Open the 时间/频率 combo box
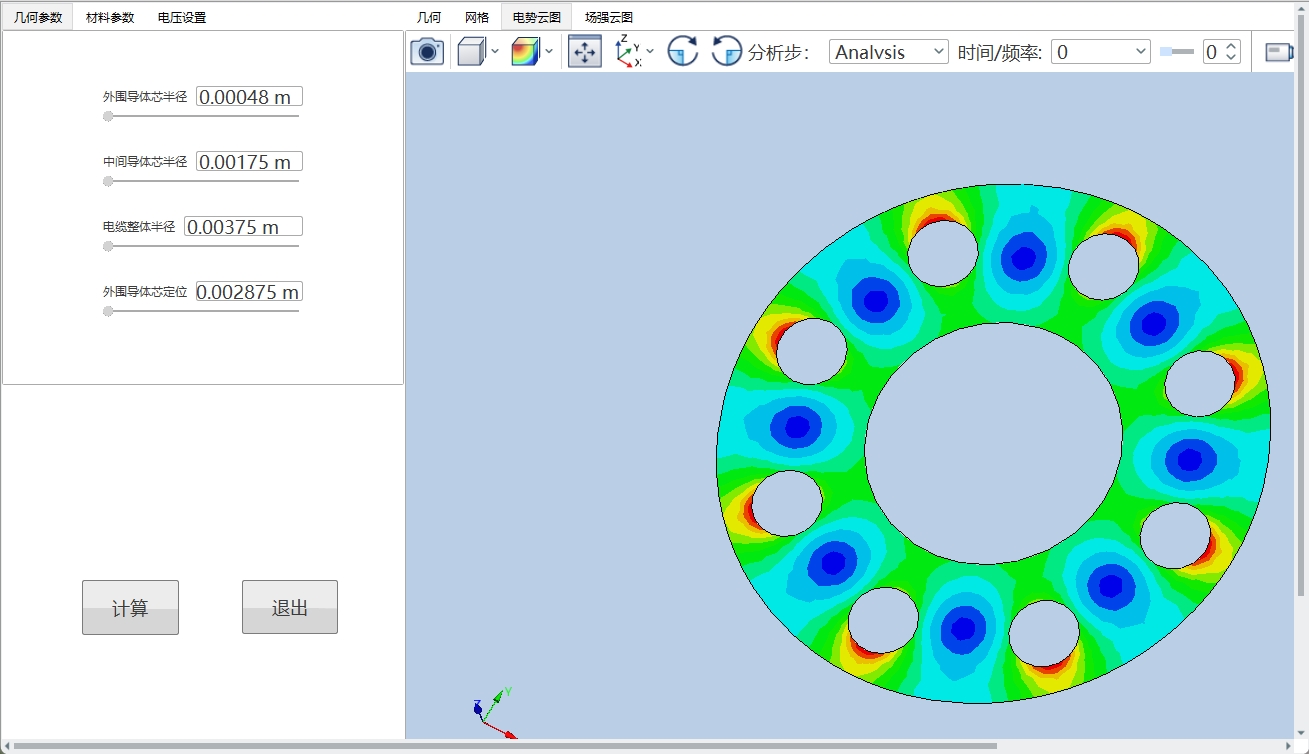Viewport: 1309px width, 754px height. pyautogui.click(x=1101, y=52)
